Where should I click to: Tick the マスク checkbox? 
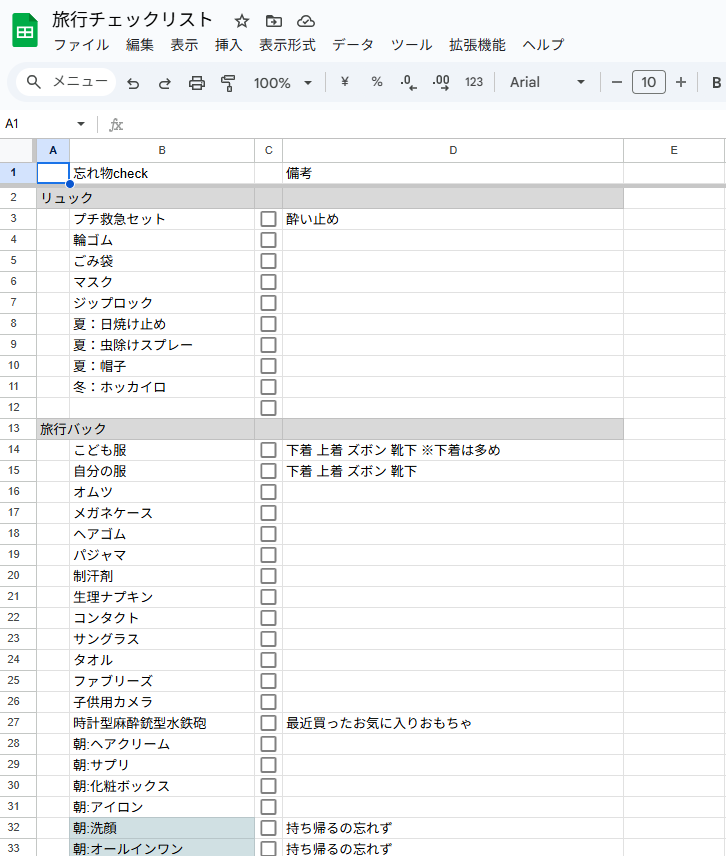tap(268, 282)
